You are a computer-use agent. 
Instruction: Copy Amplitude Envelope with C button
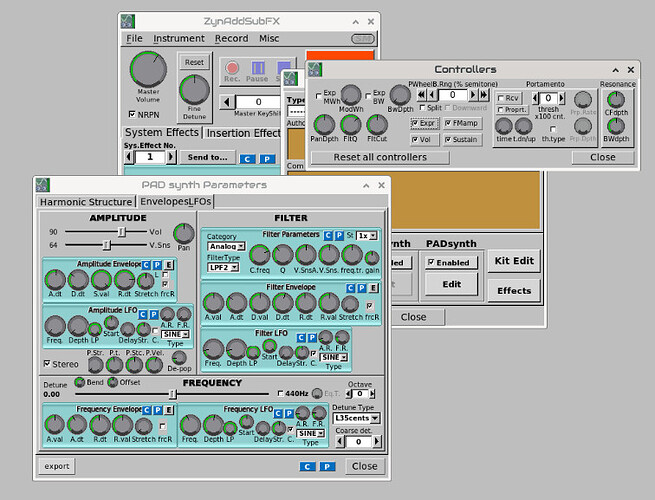point(146,265)
